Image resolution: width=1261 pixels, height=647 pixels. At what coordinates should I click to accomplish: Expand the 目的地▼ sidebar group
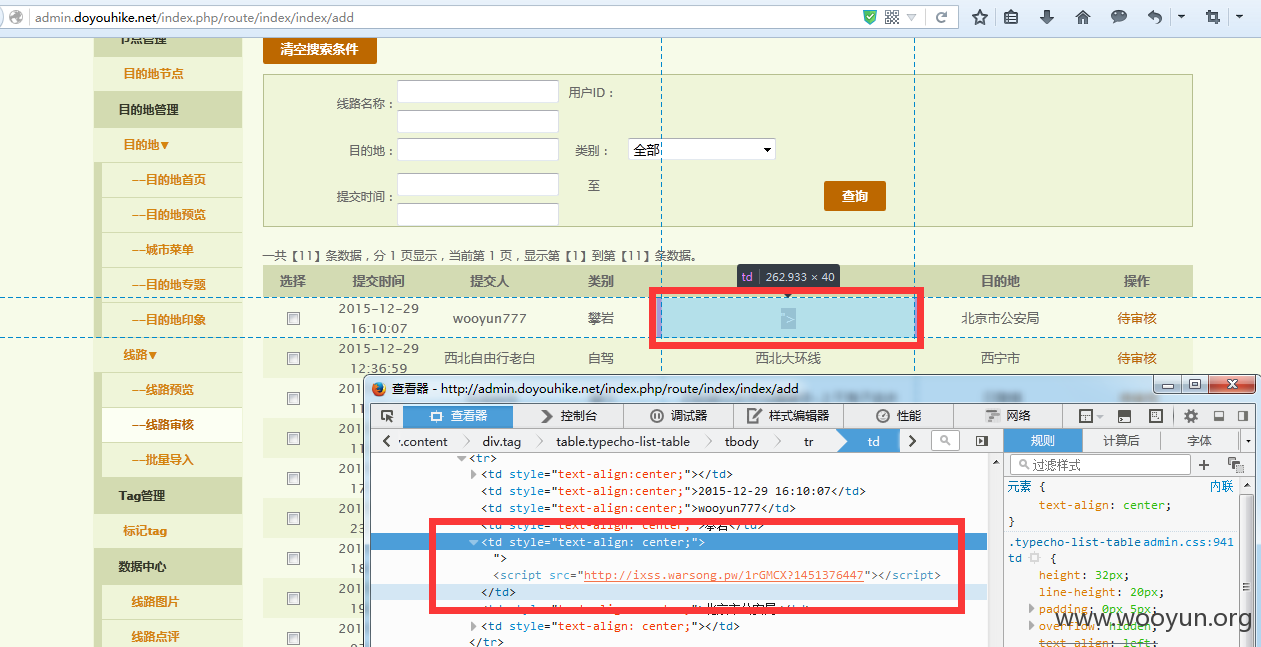(x=146, y=145)
